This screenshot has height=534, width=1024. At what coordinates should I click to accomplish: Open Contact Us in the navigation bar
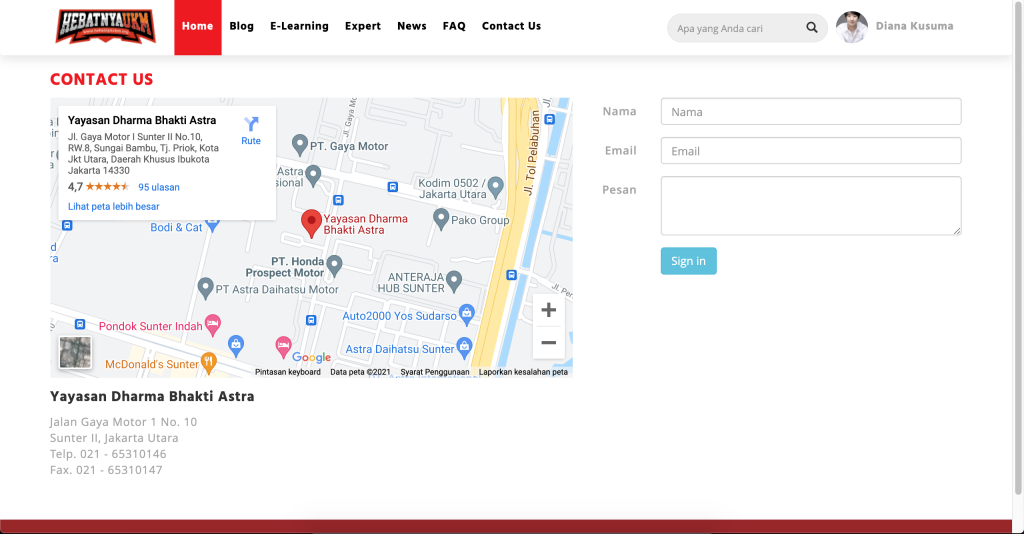pos(511,26)
